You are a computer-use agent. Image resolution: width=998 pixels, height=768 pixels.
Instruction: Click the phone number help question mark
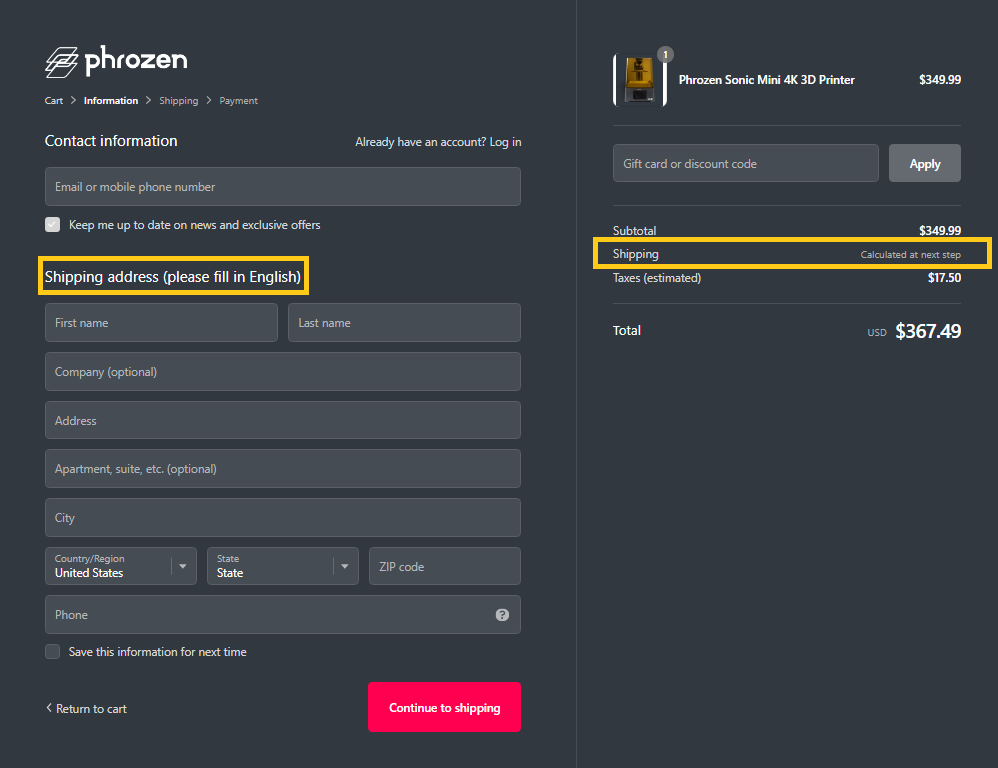(502, 614)
